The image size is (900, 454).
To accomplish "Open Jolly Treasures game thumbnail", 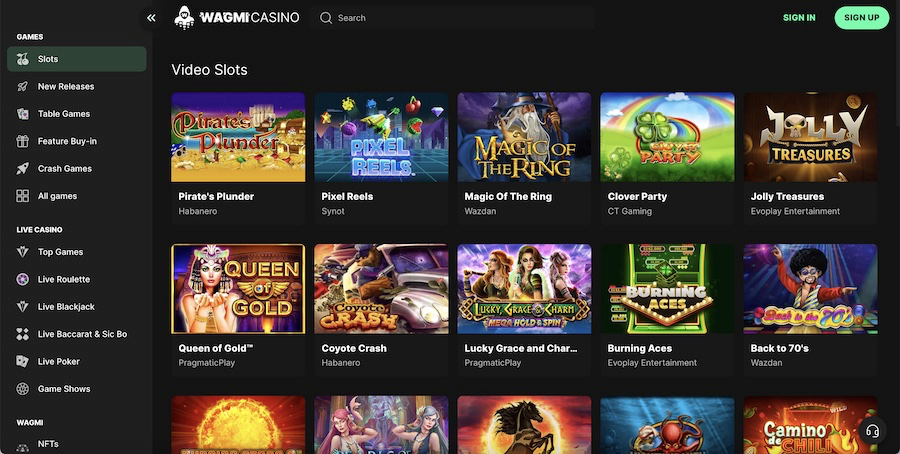I will pyautogui.click(x=810, y=137).
